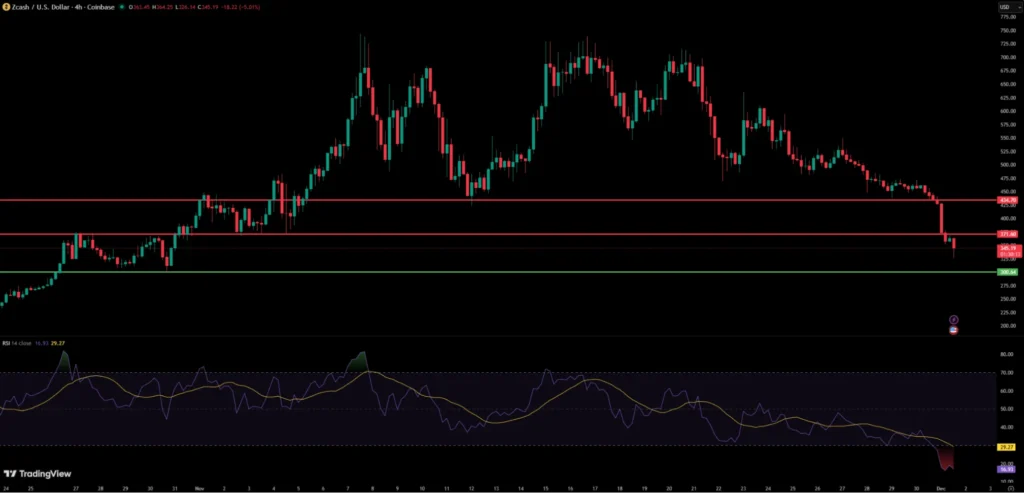Viewport: 1024px width, 493px height.
Task: Click the yellow RSI average value 29.27
Action: pyautogui.click(x=1006, y=447)
